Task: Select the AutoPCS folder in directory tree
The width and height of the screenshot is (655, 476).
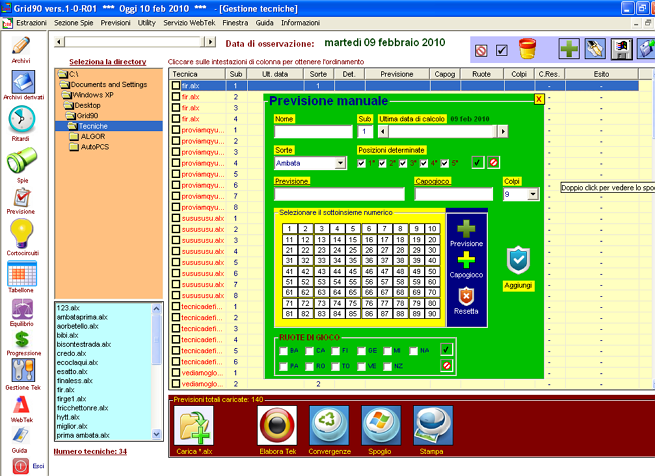Action: [x=95, y=147]
